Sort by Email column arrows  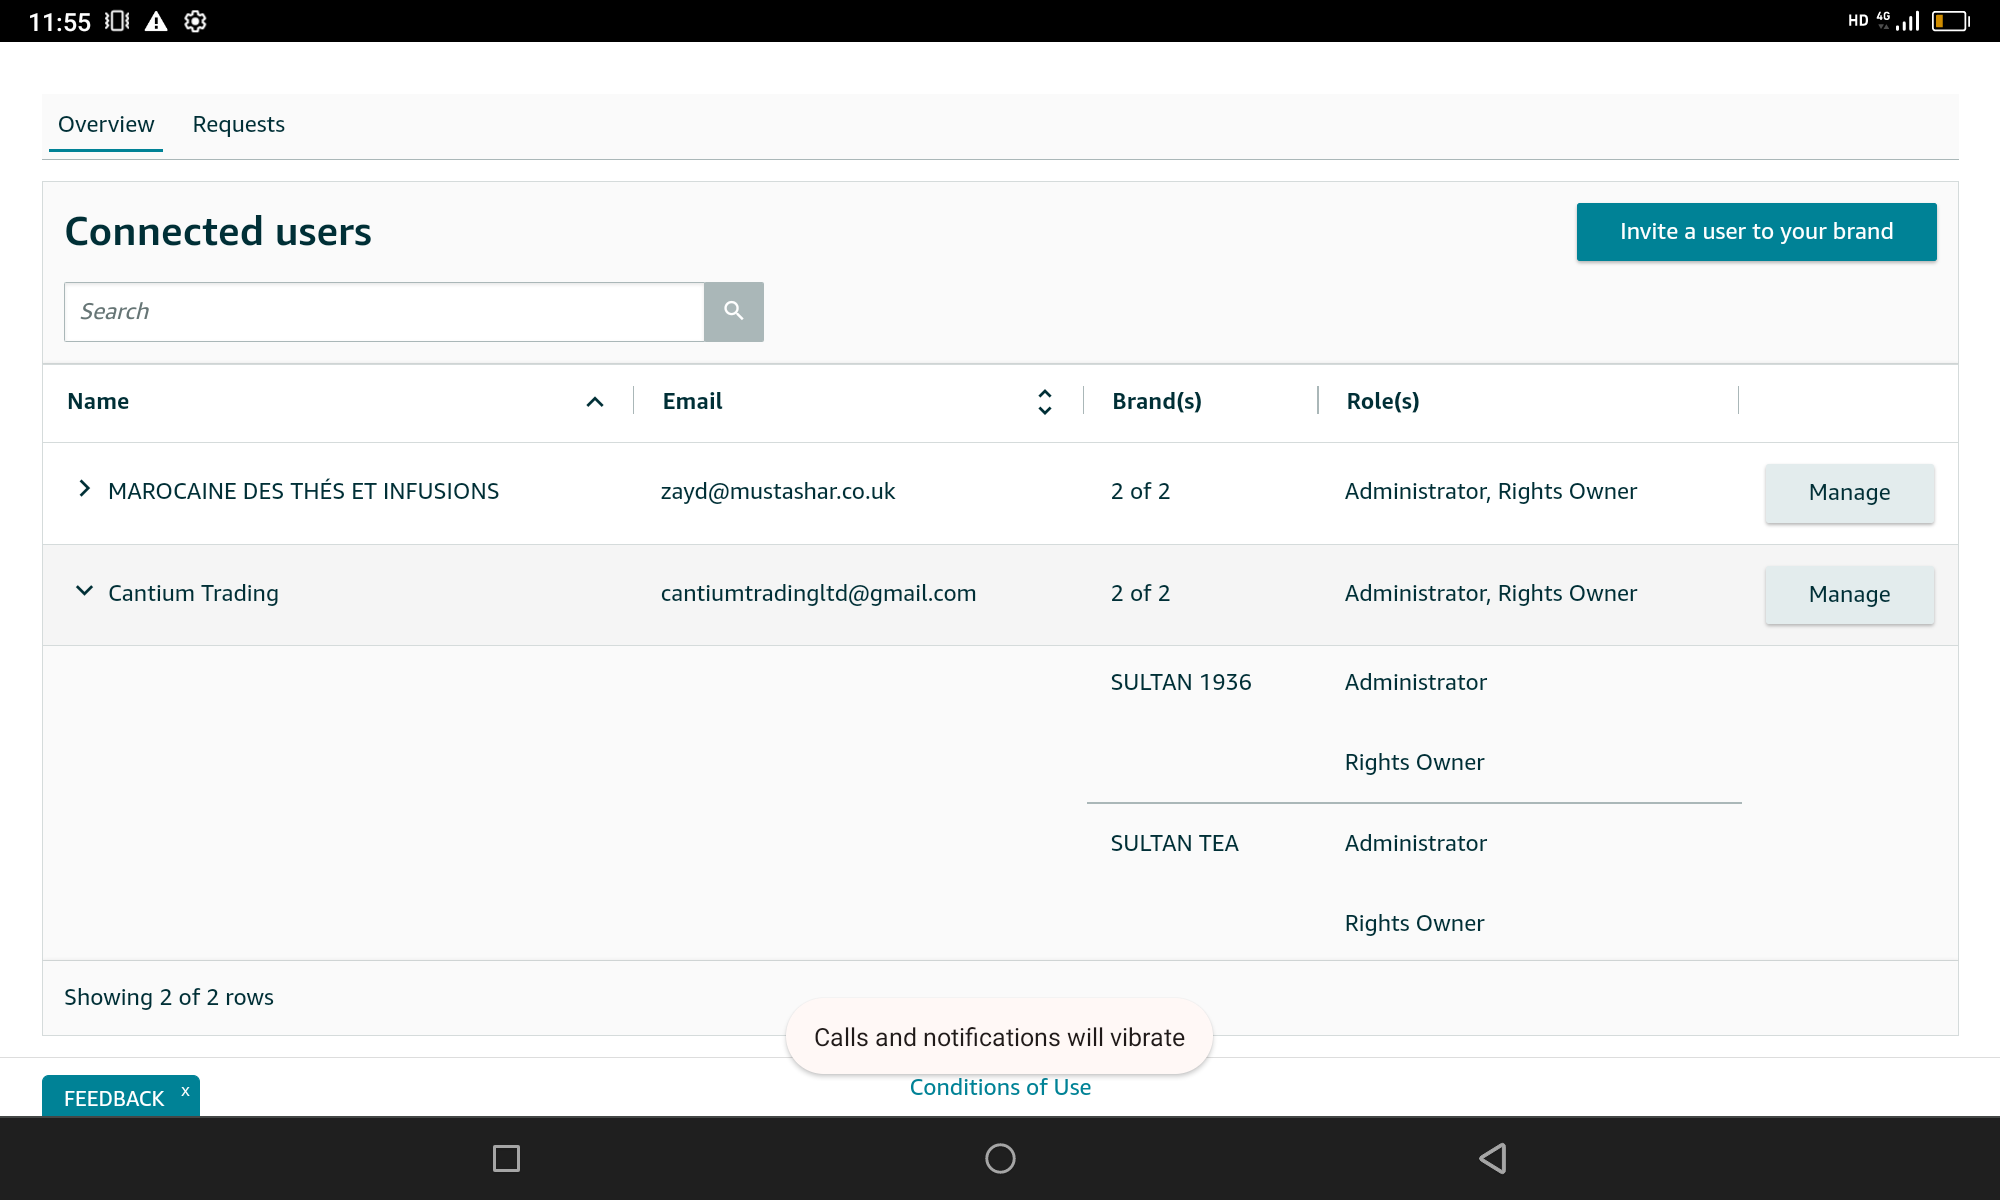pyautogui.click(x=1045, y=402)
